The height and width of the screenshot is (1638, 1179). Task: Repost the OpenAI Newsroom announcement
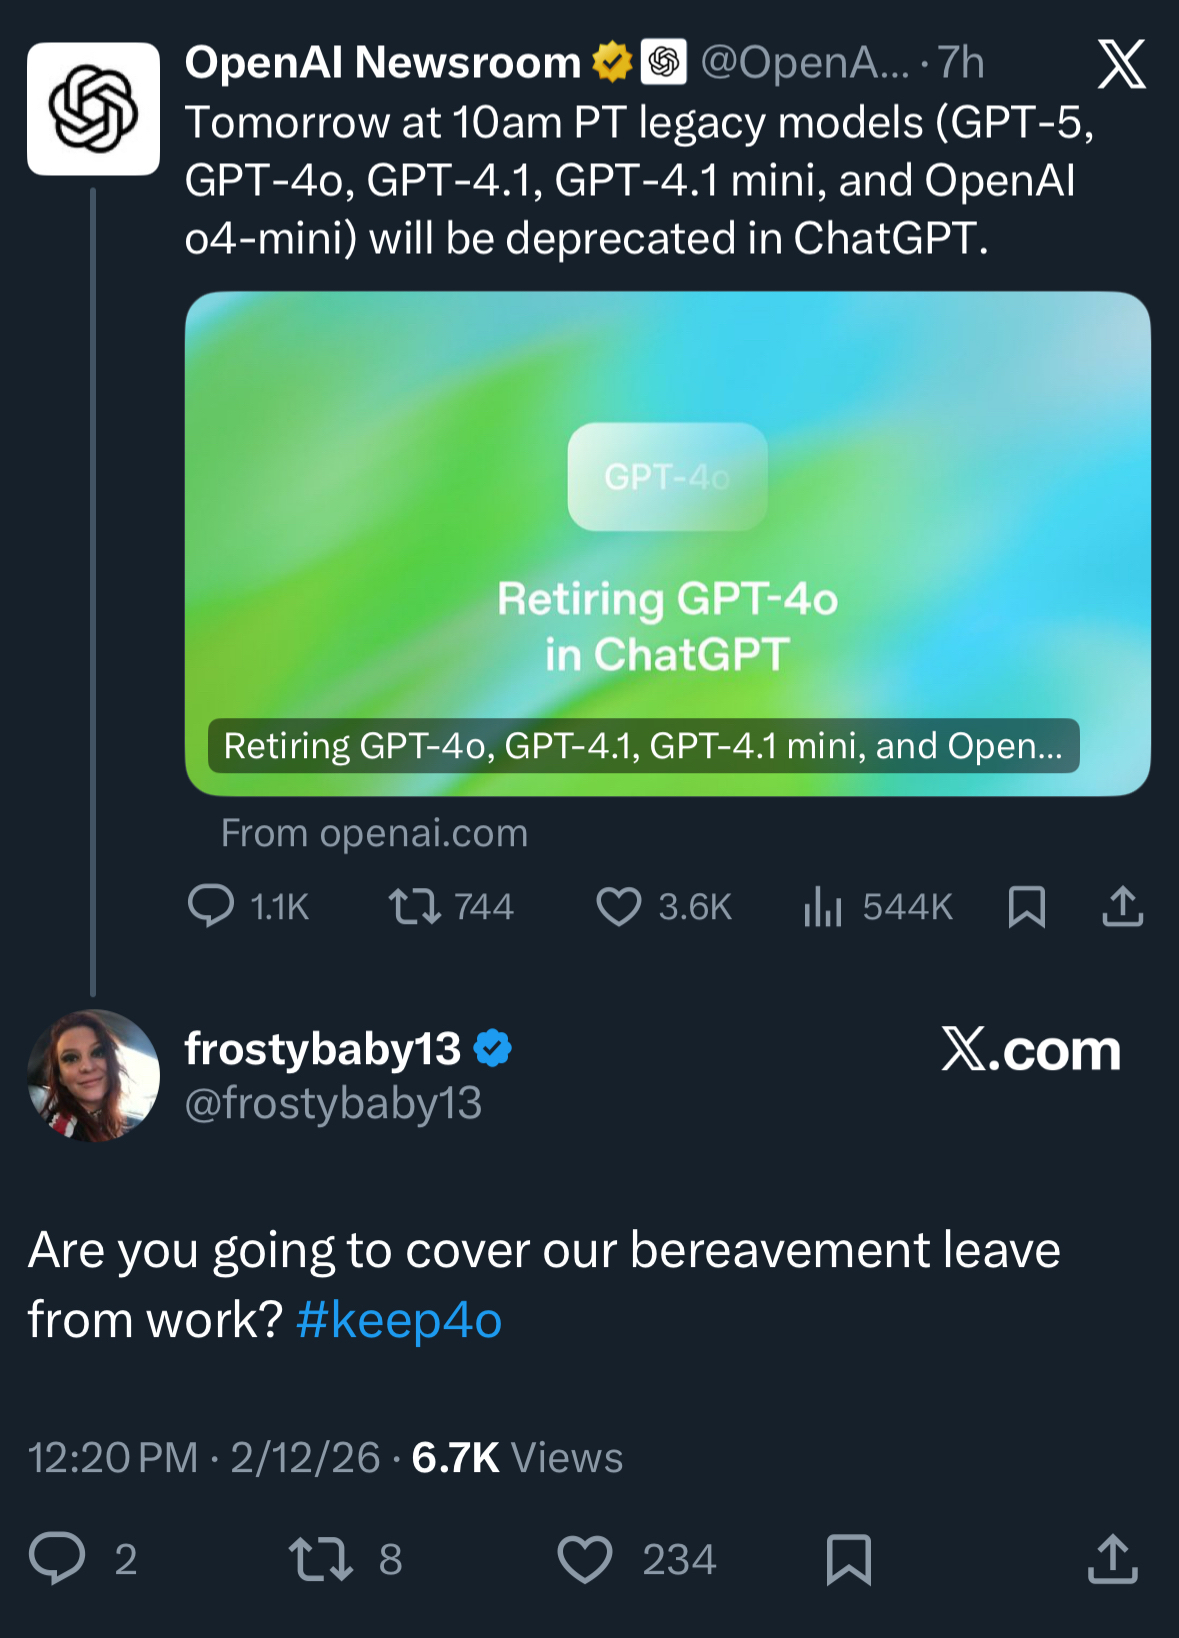(x=414, y=906)
